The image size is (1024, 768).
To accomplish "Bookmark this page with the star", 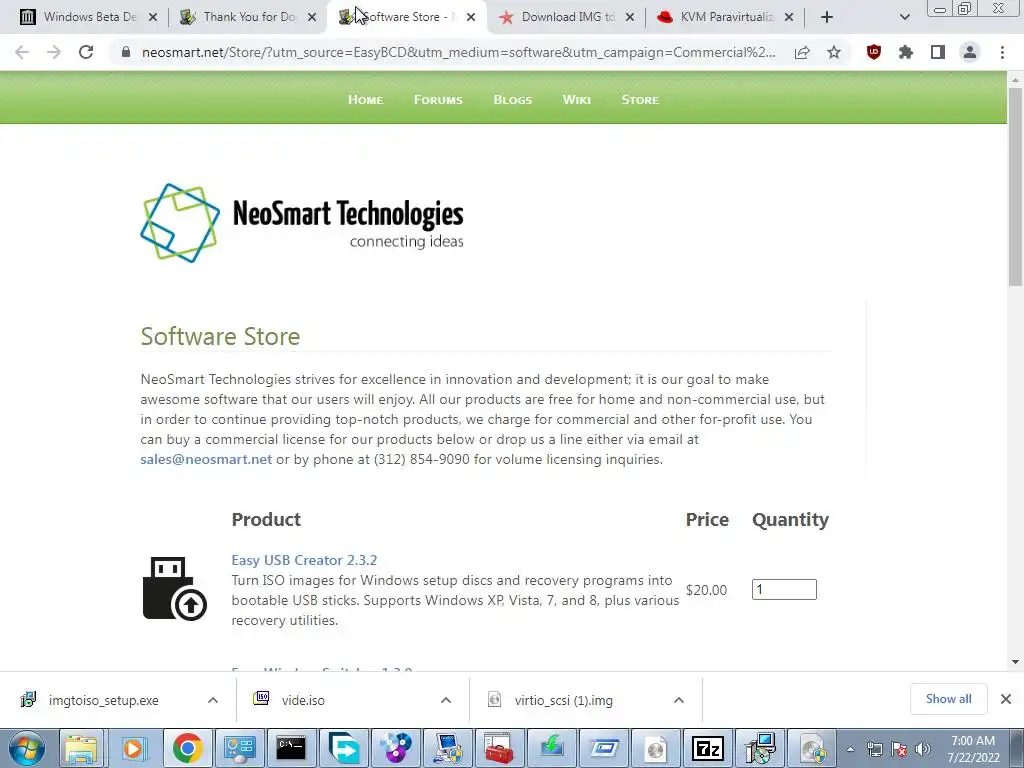I will pyautogui.click(x=834, y=52).
